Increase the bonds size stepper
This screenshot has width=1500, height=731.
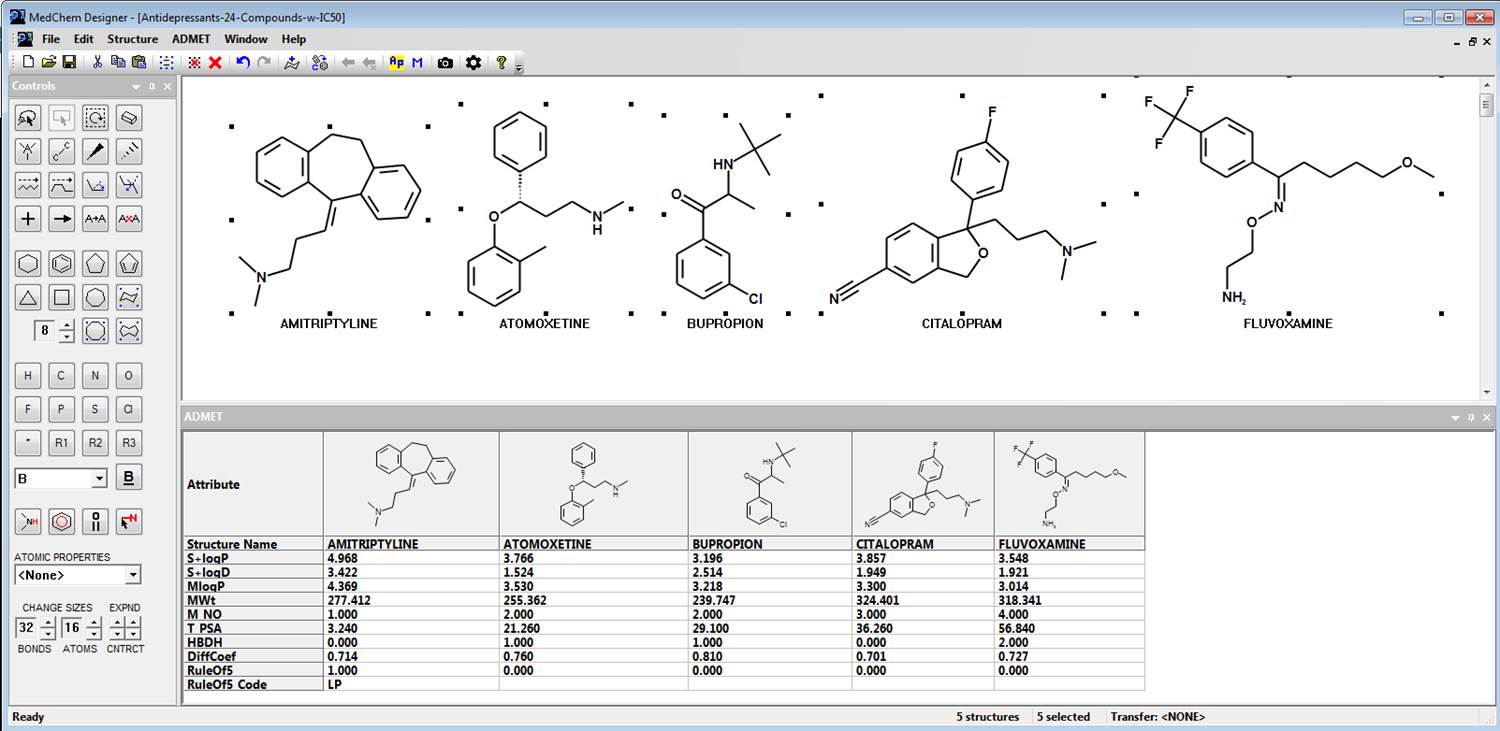[x=47, y=622]
